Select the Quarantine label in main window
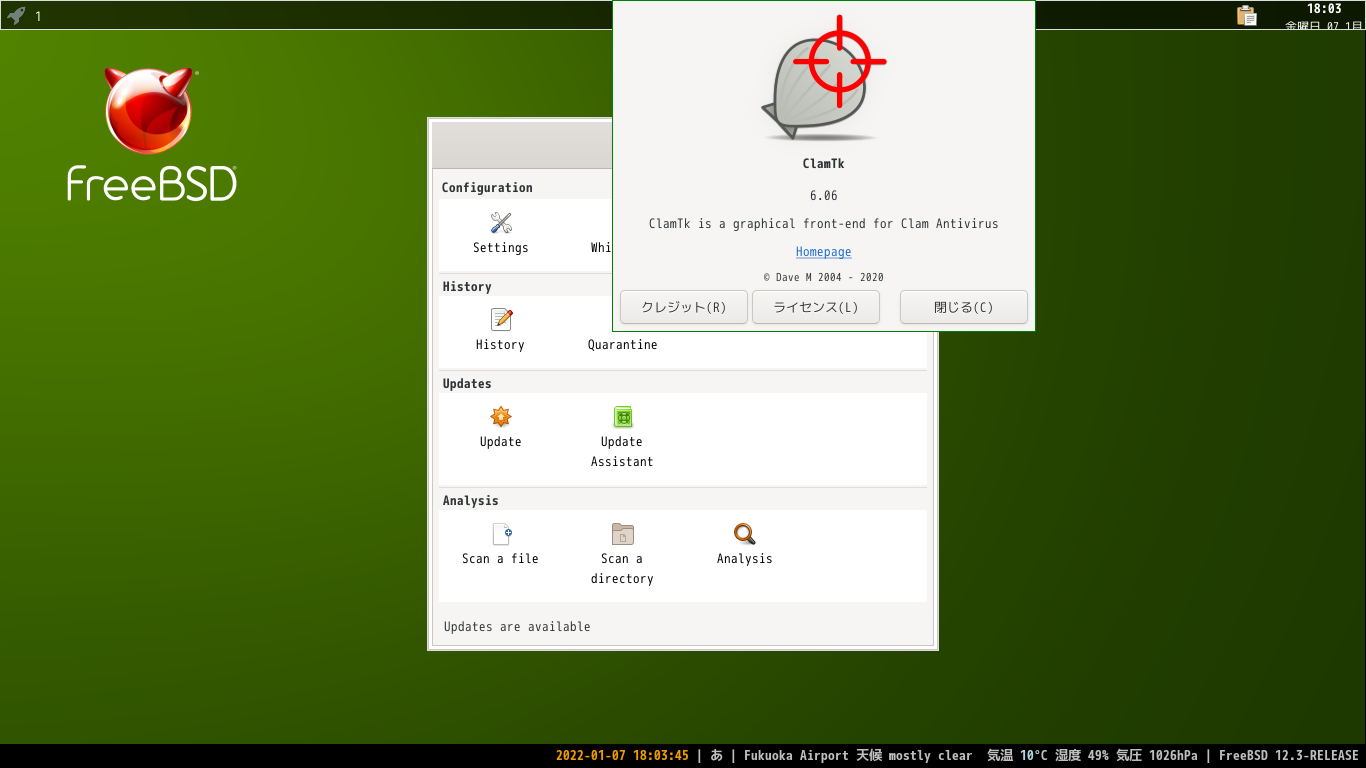Image resolution: width=1366 pixels, height=768 pixels. point(622,345)
